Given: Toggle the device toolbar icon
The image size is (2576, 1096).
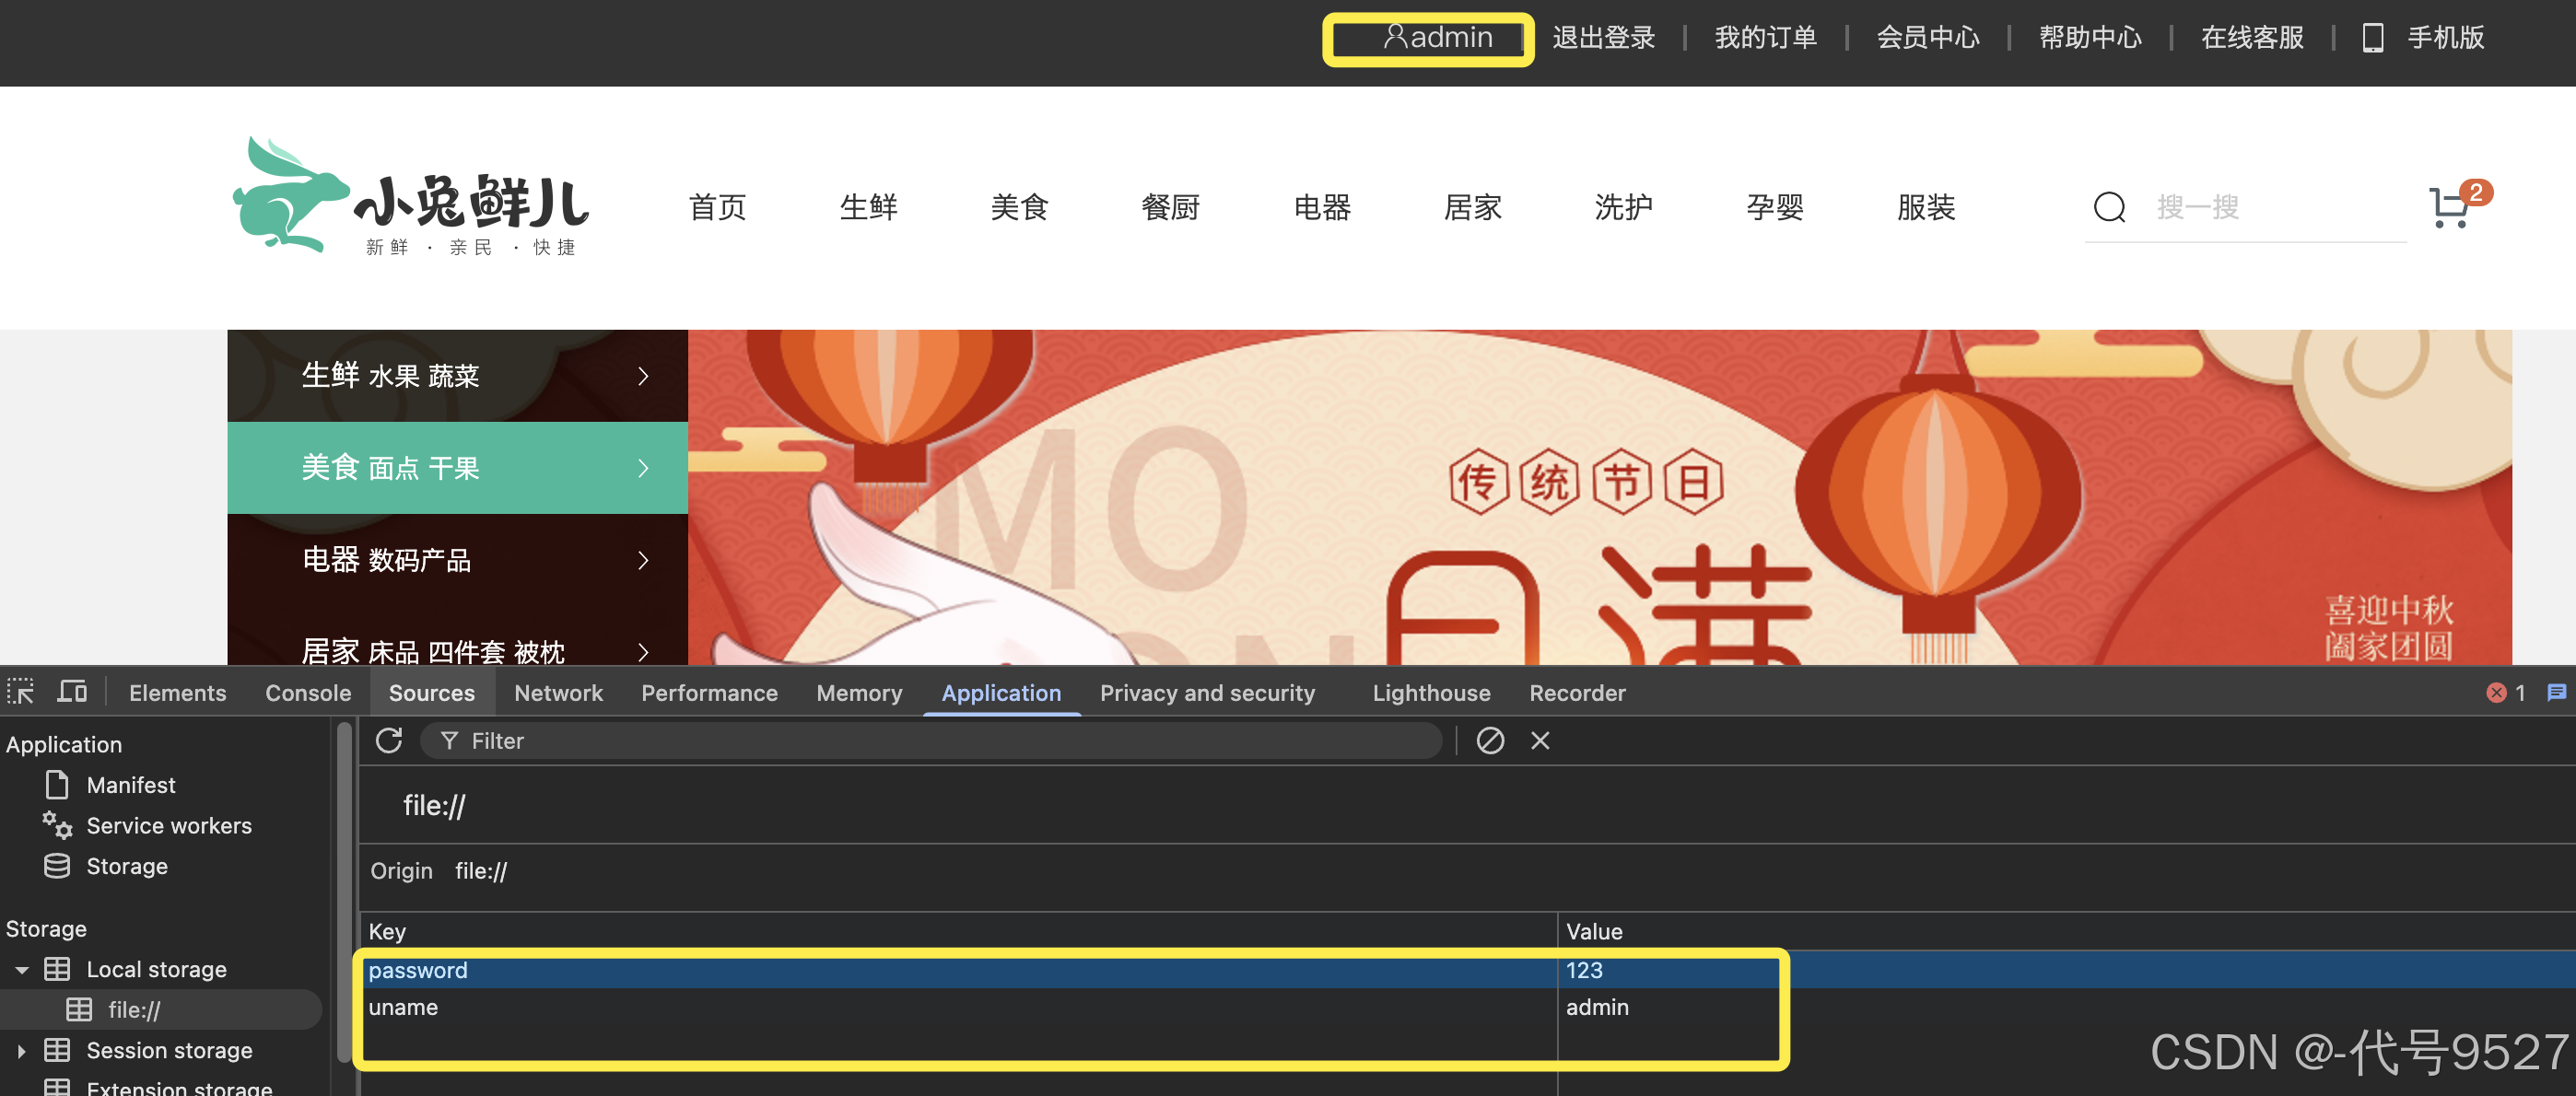Looking at the screenshot, I should (x=71, y=692).
